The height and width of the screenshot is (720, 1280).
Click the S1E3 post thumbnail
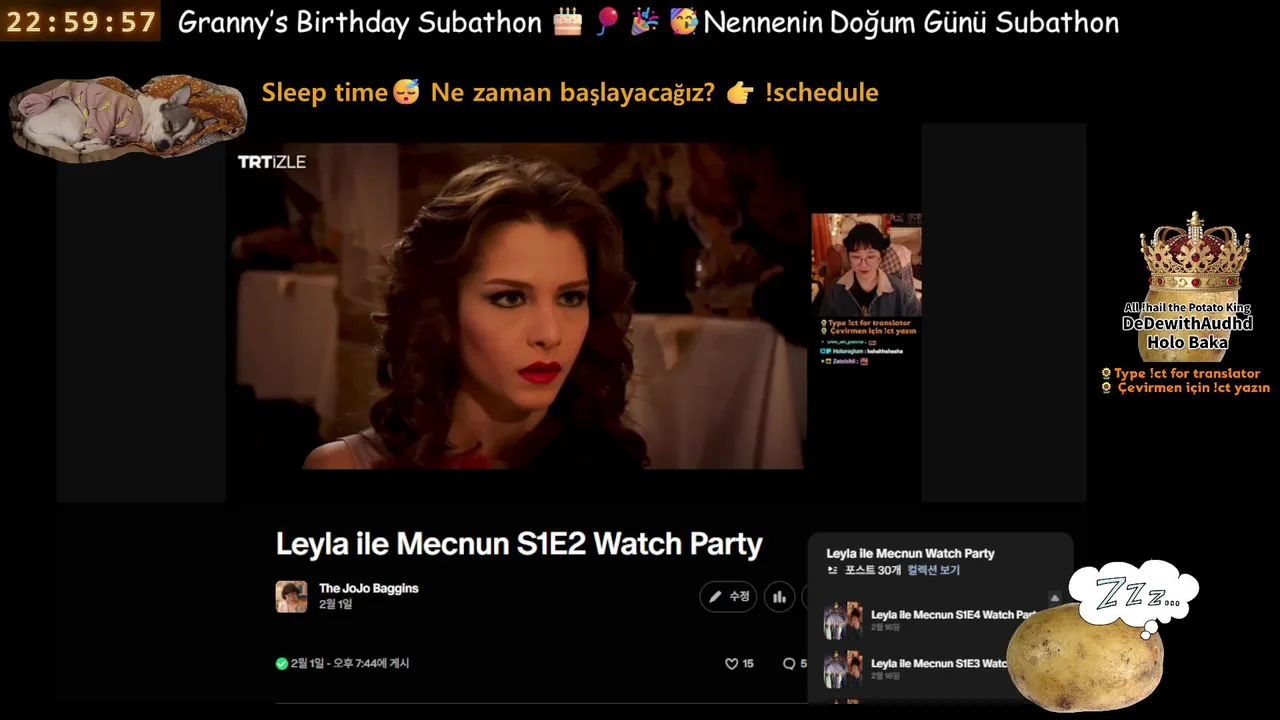pos(842,669)
